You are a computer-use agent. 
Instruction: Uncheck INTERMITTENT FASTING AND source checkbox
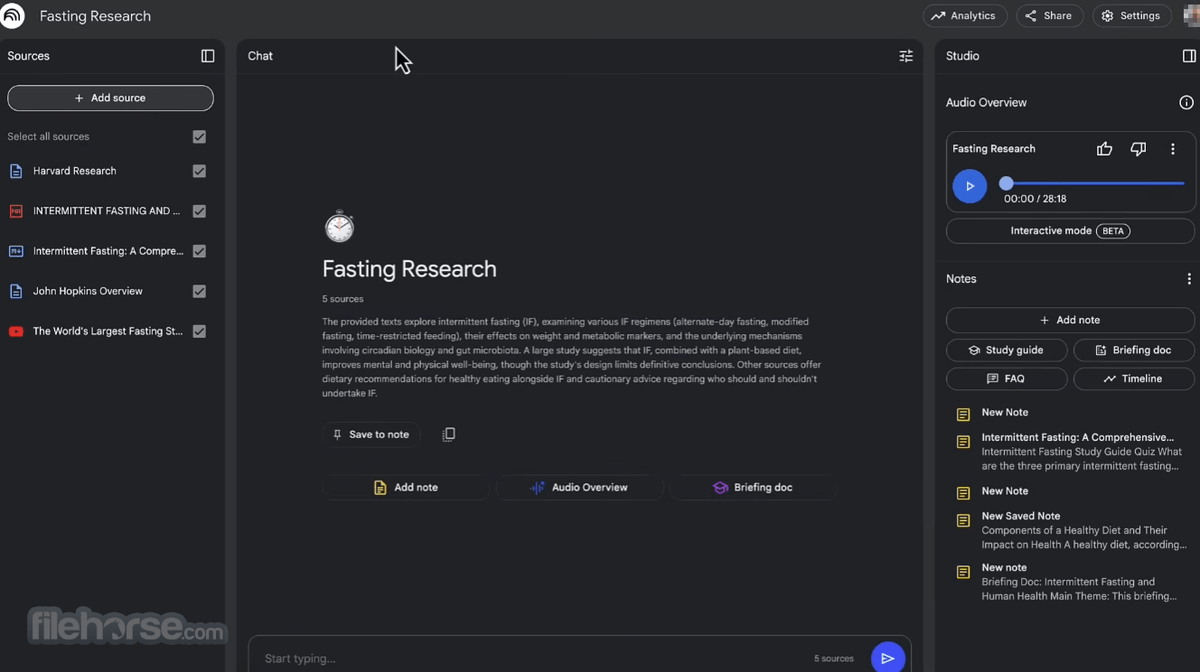coord(199,211)
